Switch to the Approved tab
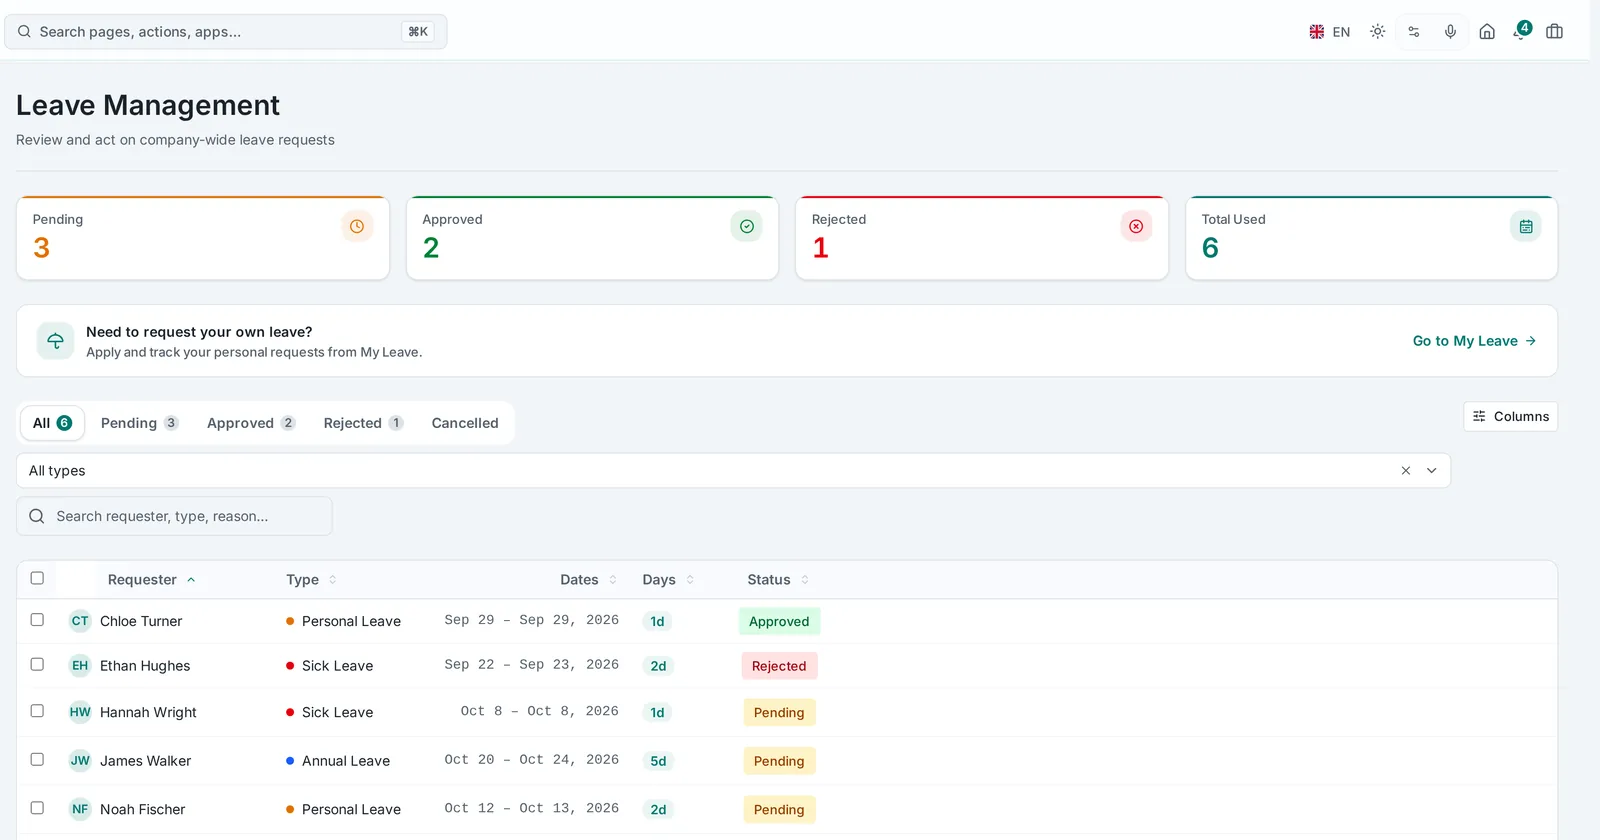The width and height of the screenshot is (1600, 840). [250, 423]
